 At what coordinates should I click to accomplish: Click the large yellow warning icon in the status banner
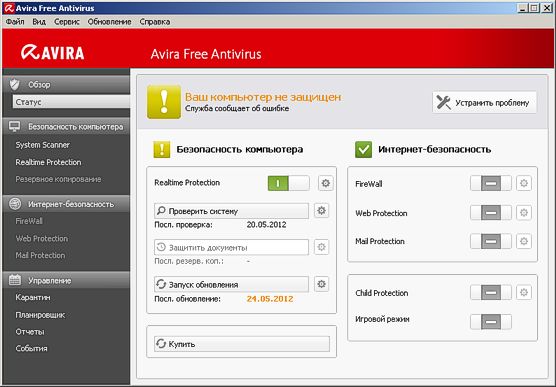click(164, 102)
